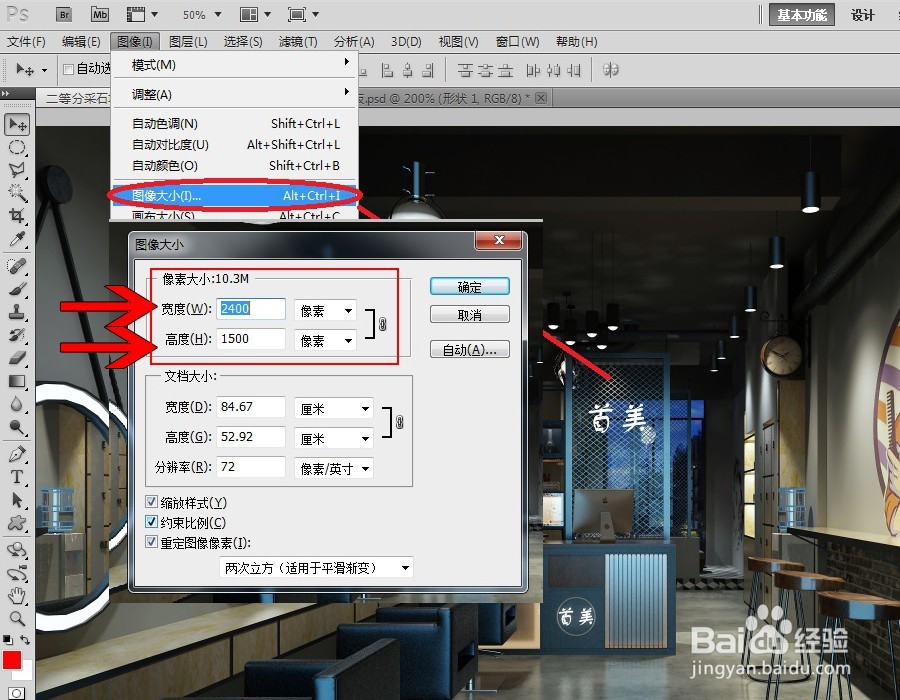Click the 自动(A)... button
This screenshot has width=900, height=700.
[470, 349]
